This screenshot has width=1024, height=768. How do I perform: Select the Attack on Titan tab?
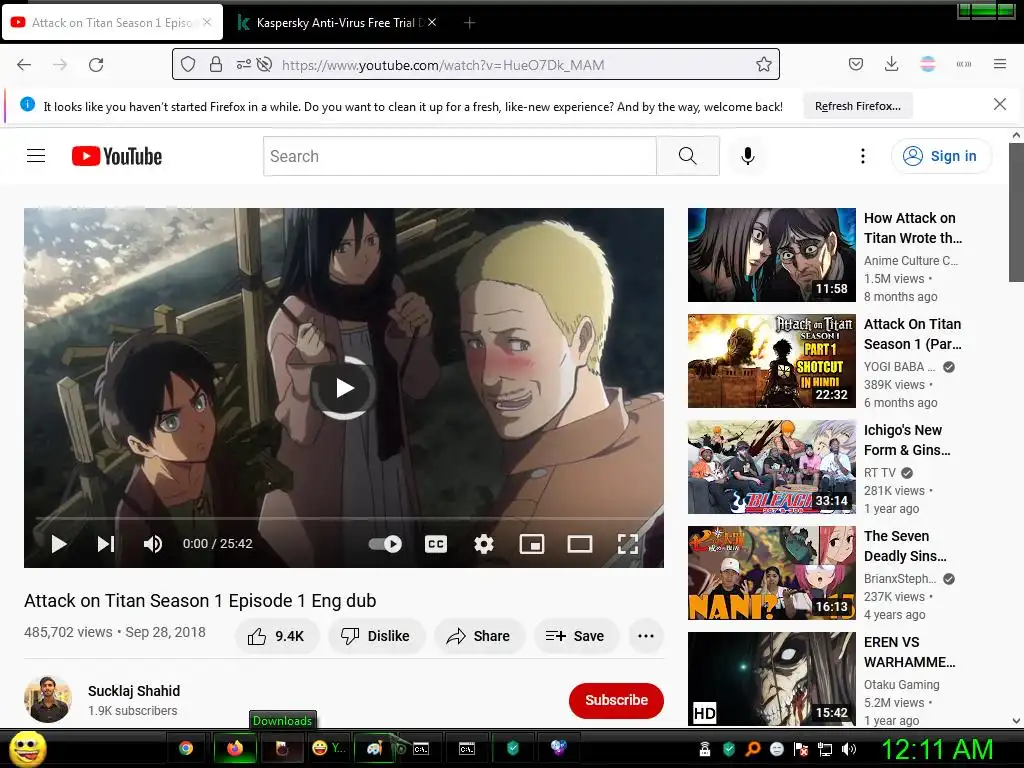coord(112,23)
